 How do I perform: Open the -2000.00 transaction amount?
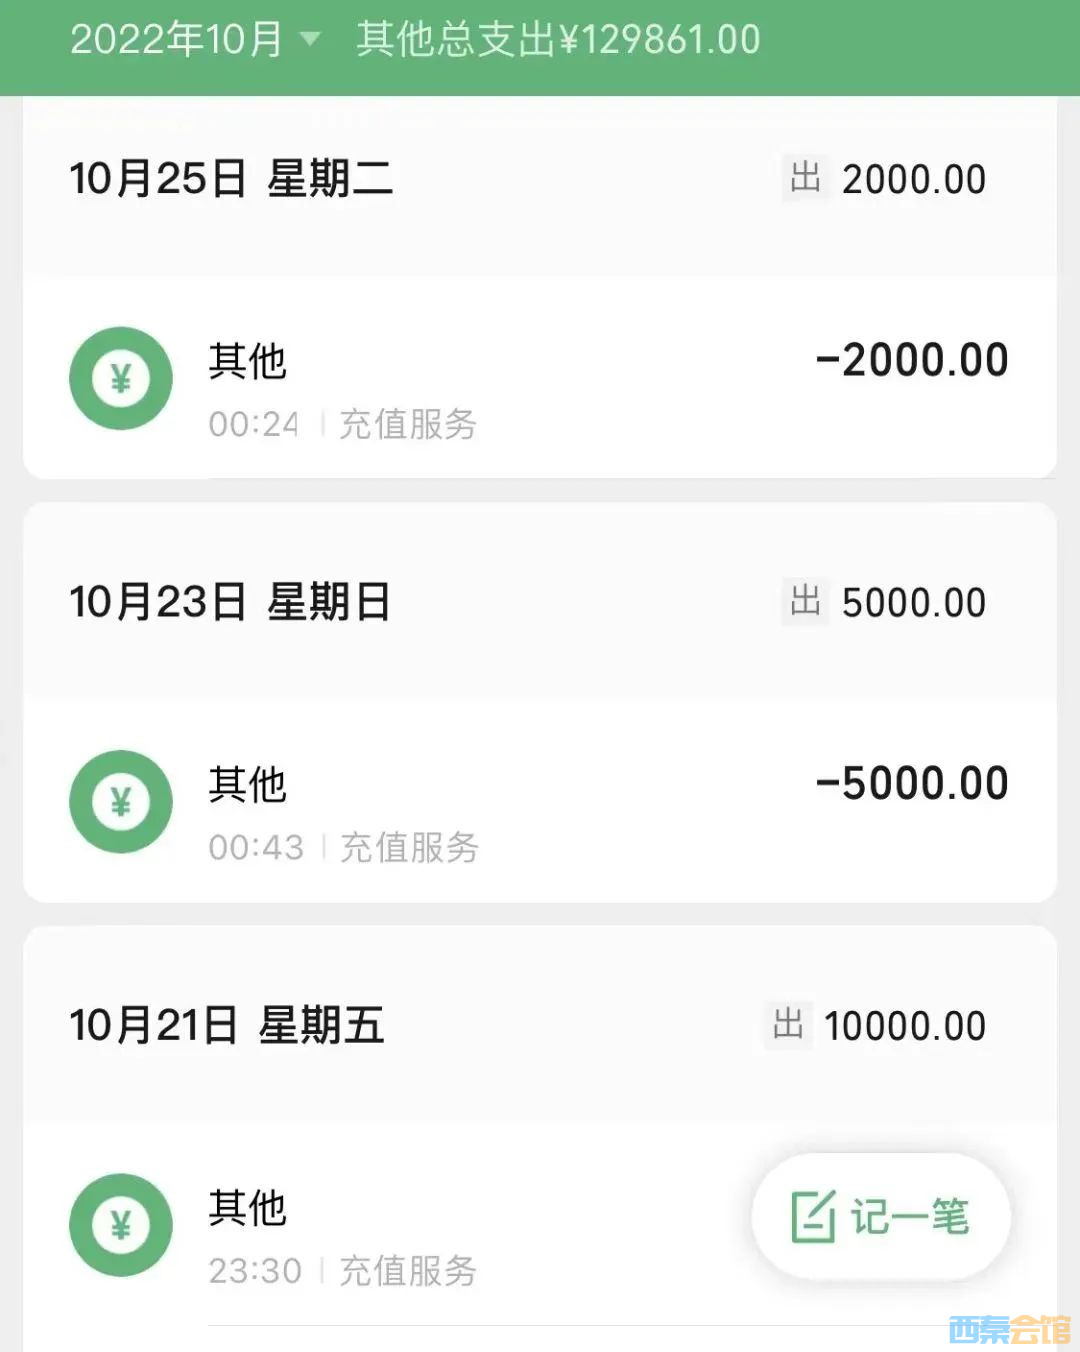coord(911,360)
